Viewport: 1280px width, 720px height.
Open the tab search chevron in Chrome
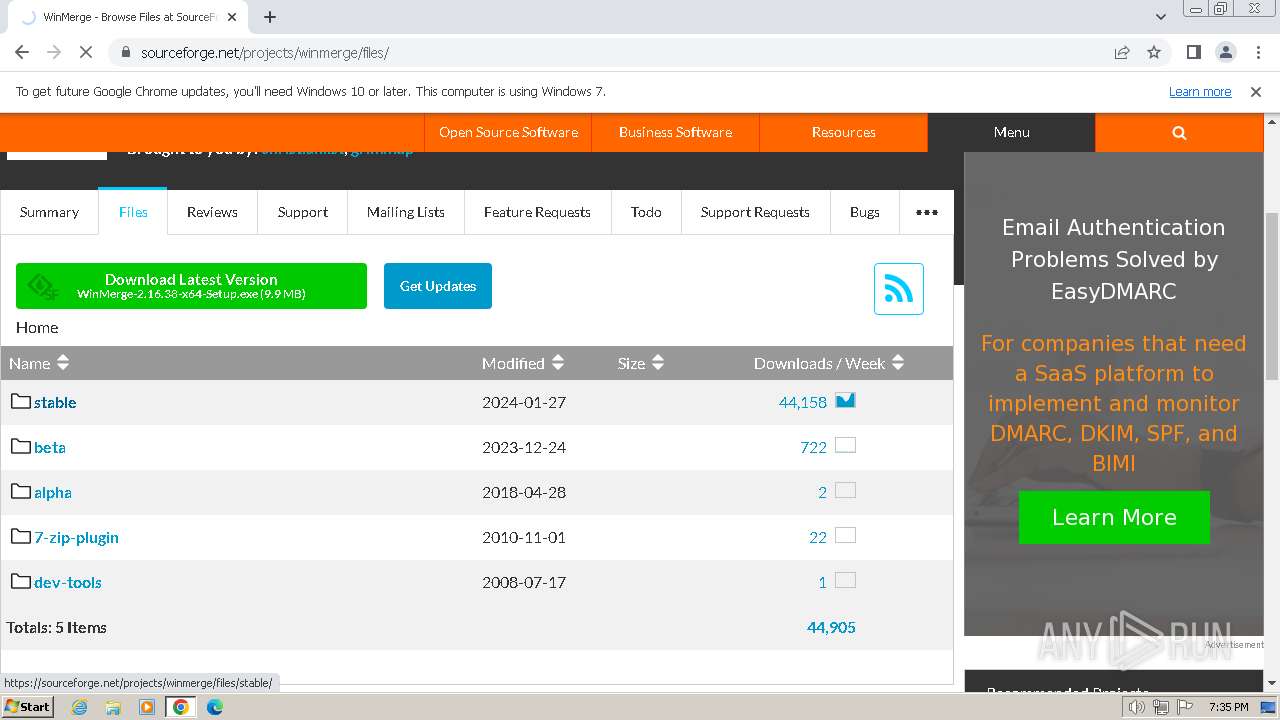1161,17
